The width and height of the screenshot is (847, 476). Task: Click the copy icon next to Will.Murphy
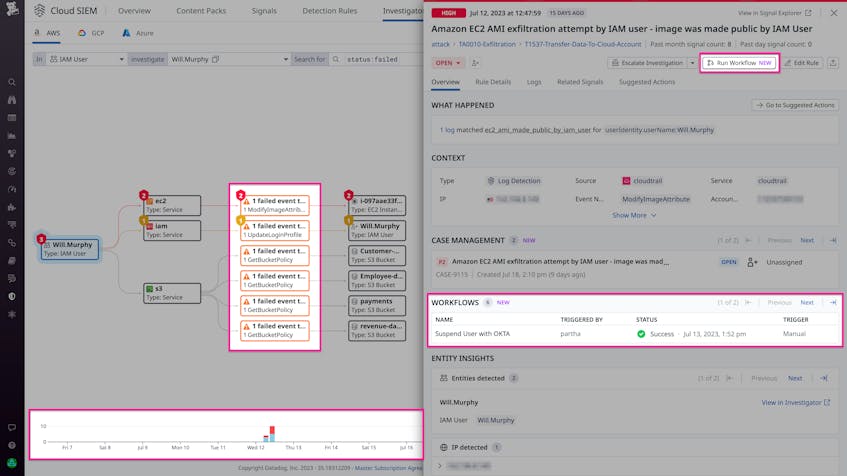pos(216,59)
